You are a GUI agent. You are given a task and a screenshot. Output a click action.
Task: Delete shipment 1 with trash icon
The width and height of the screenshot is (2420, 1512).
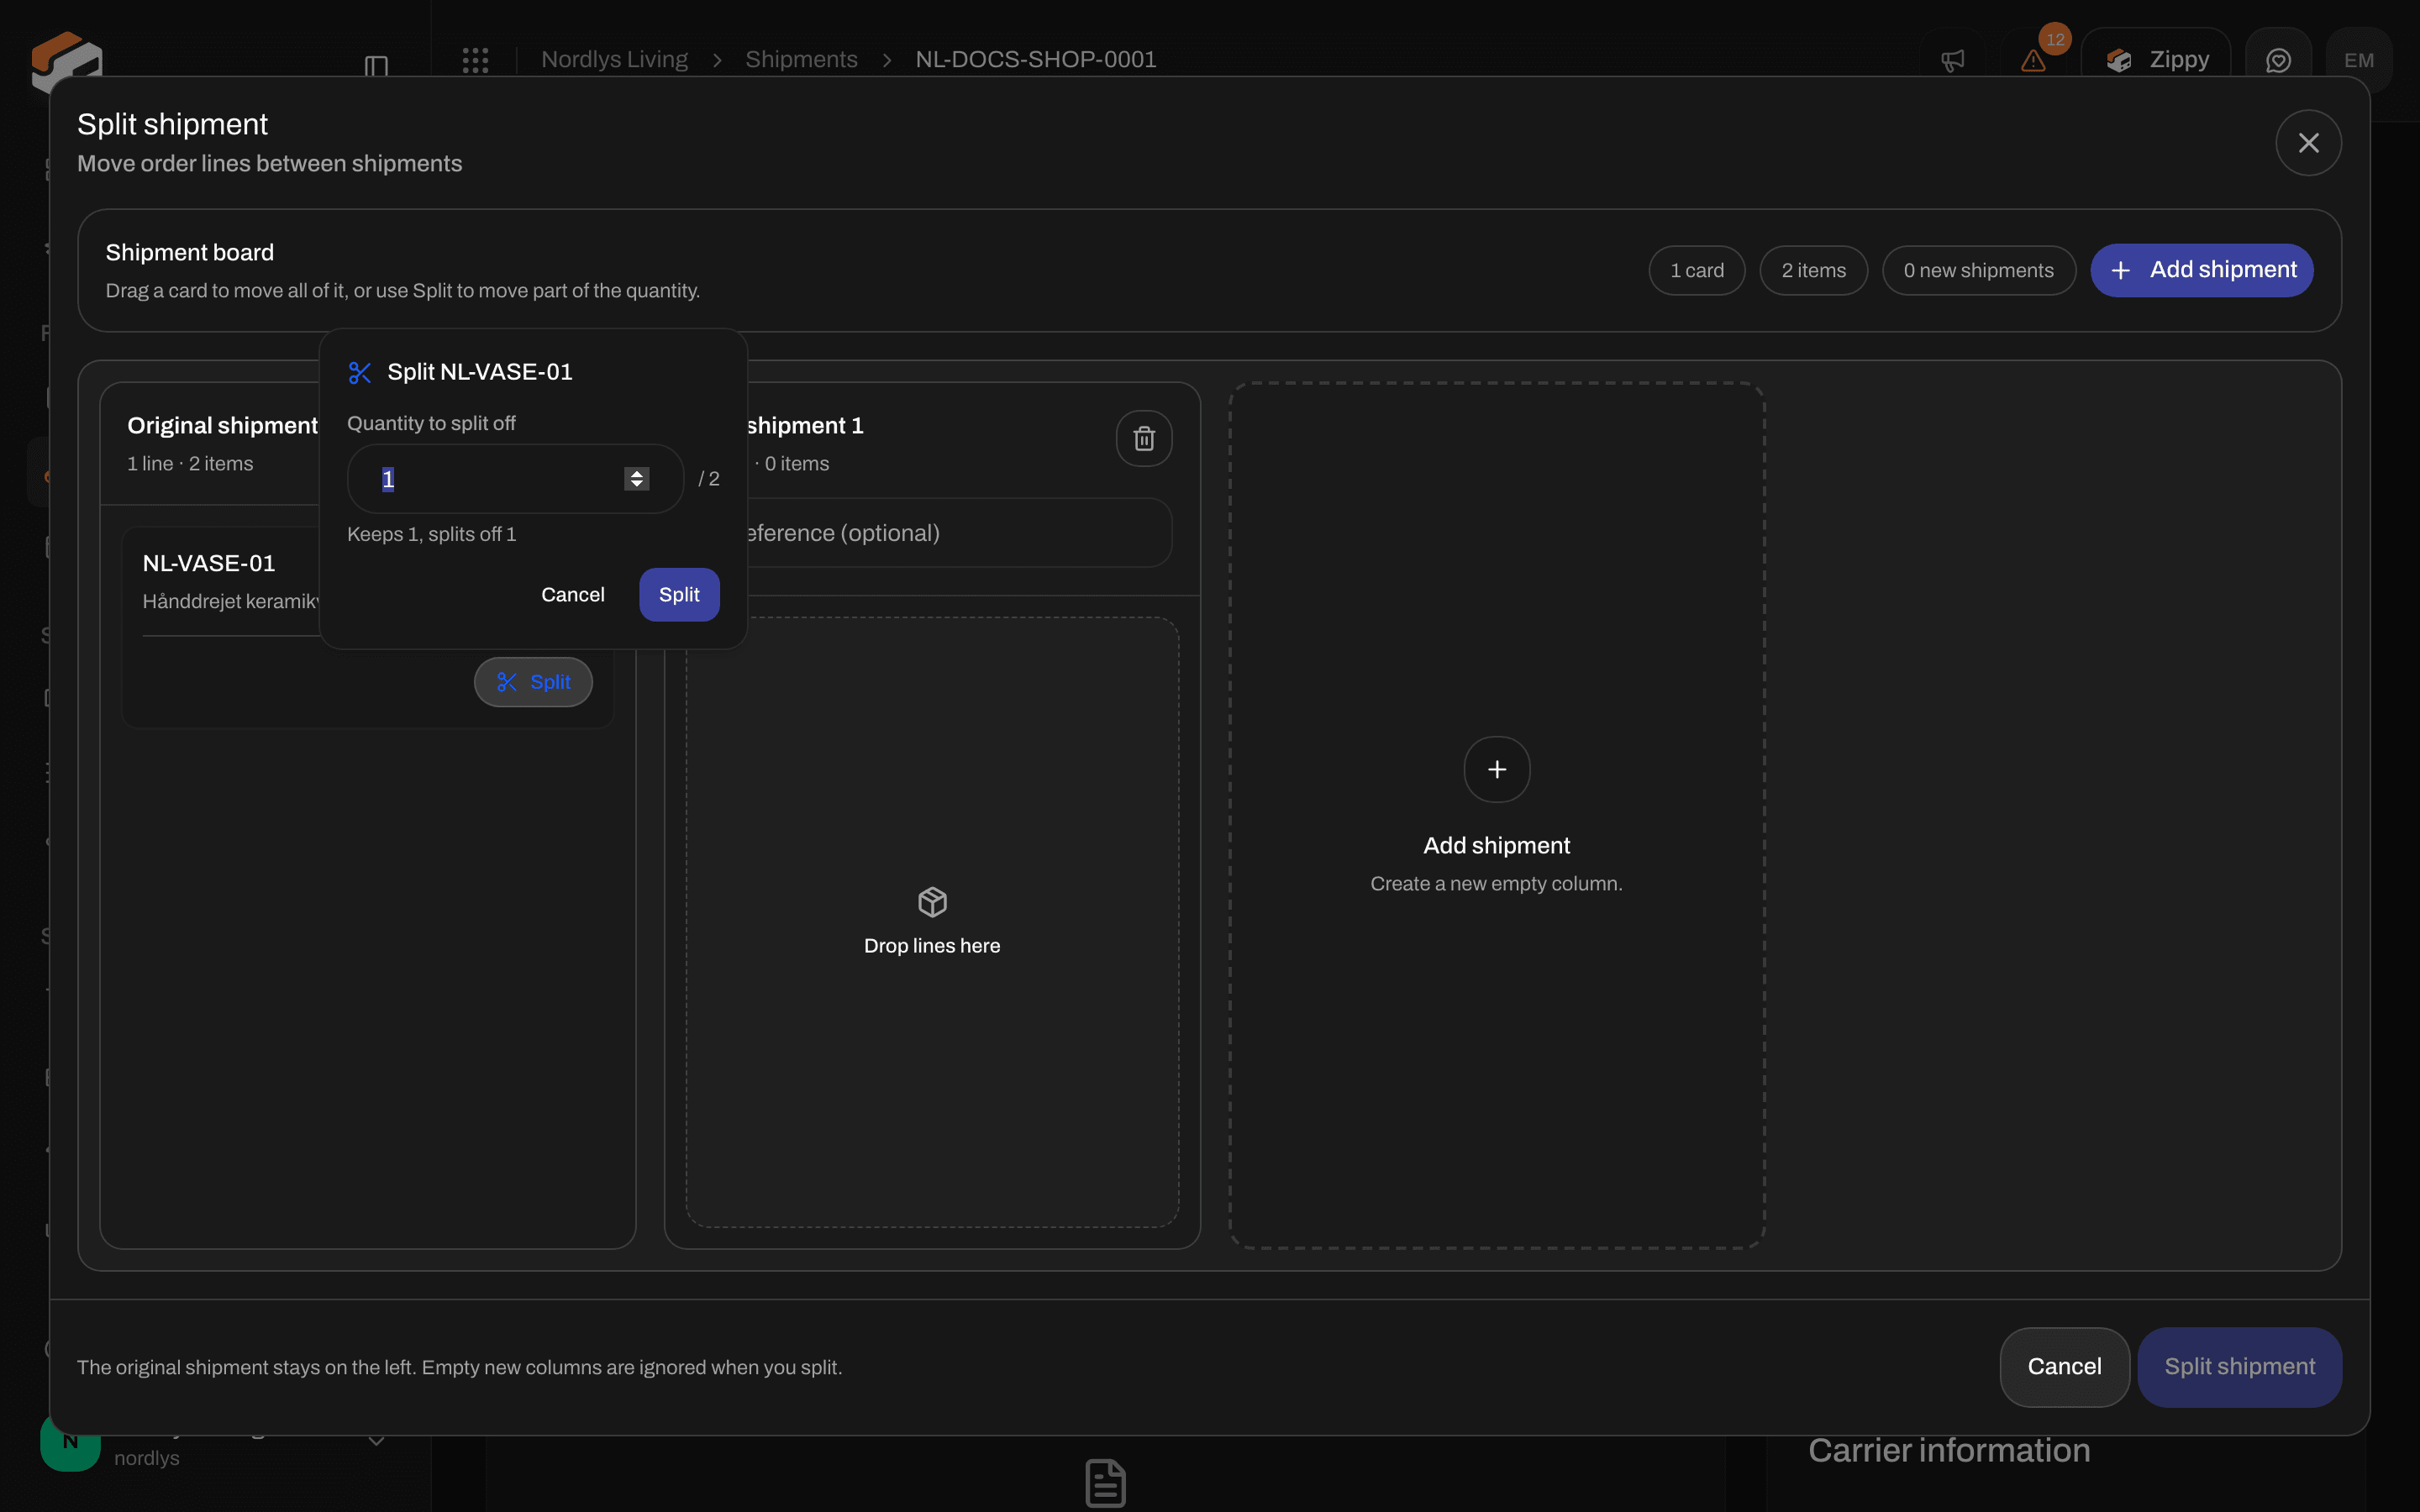[1144, 438]
